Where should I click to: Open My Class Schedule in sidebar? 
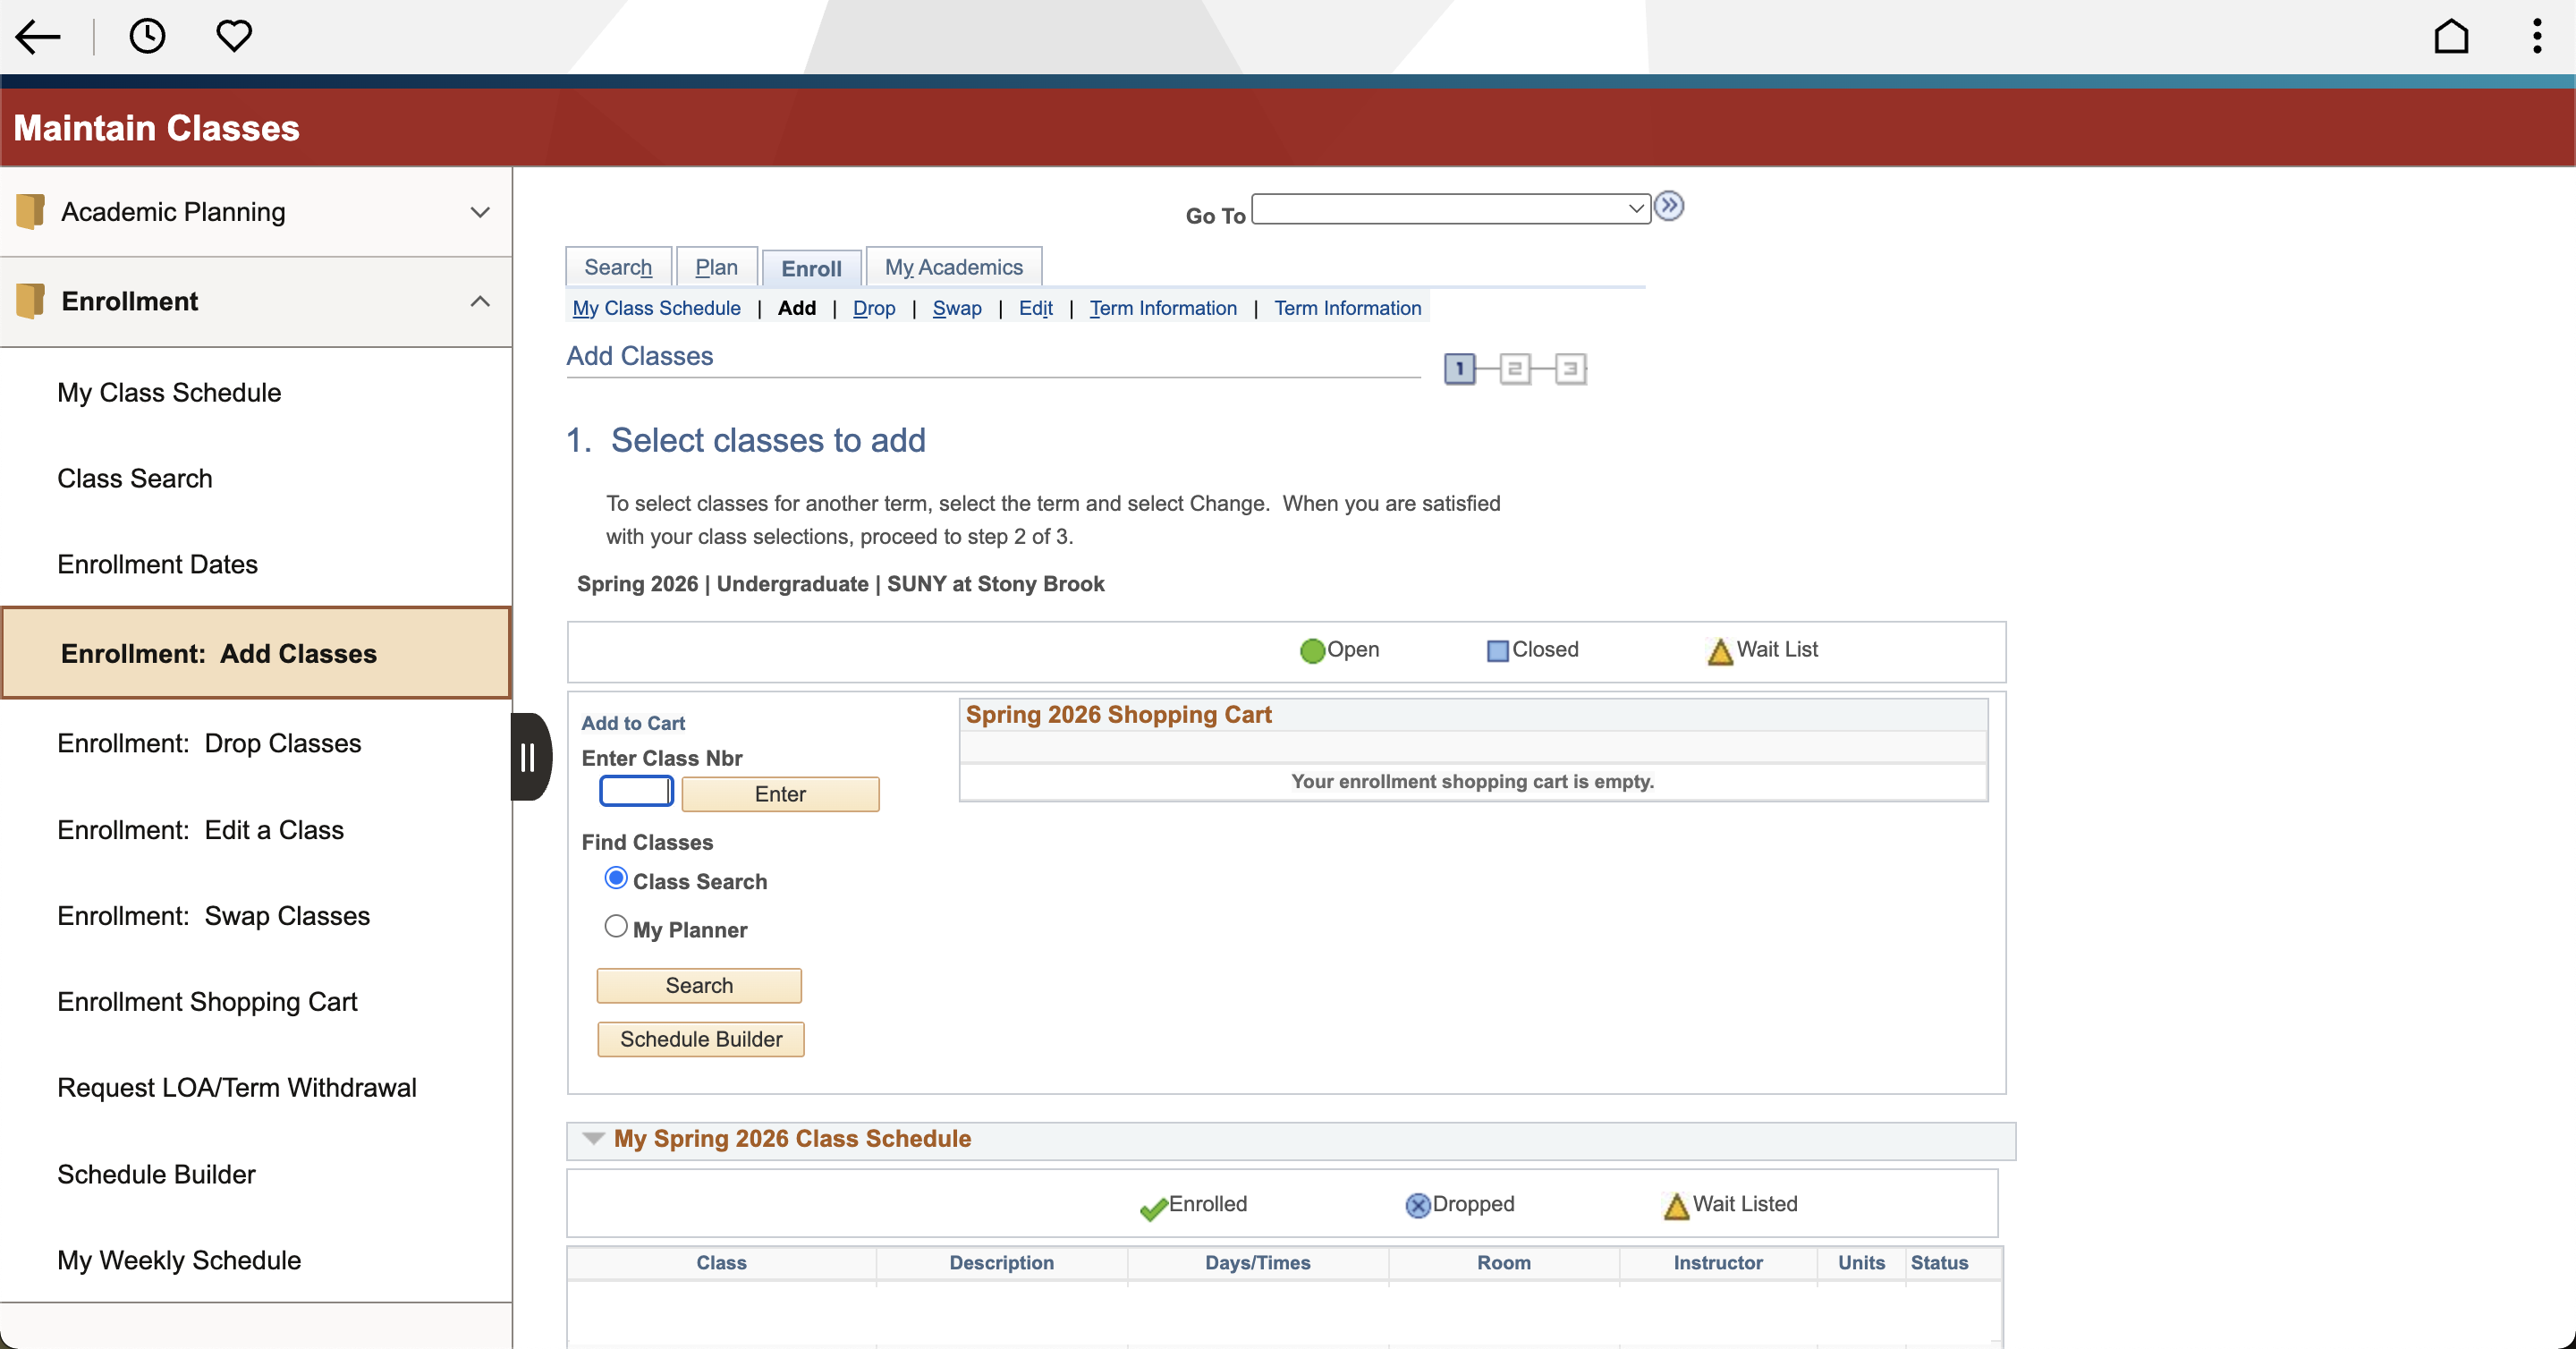point(169,393)
